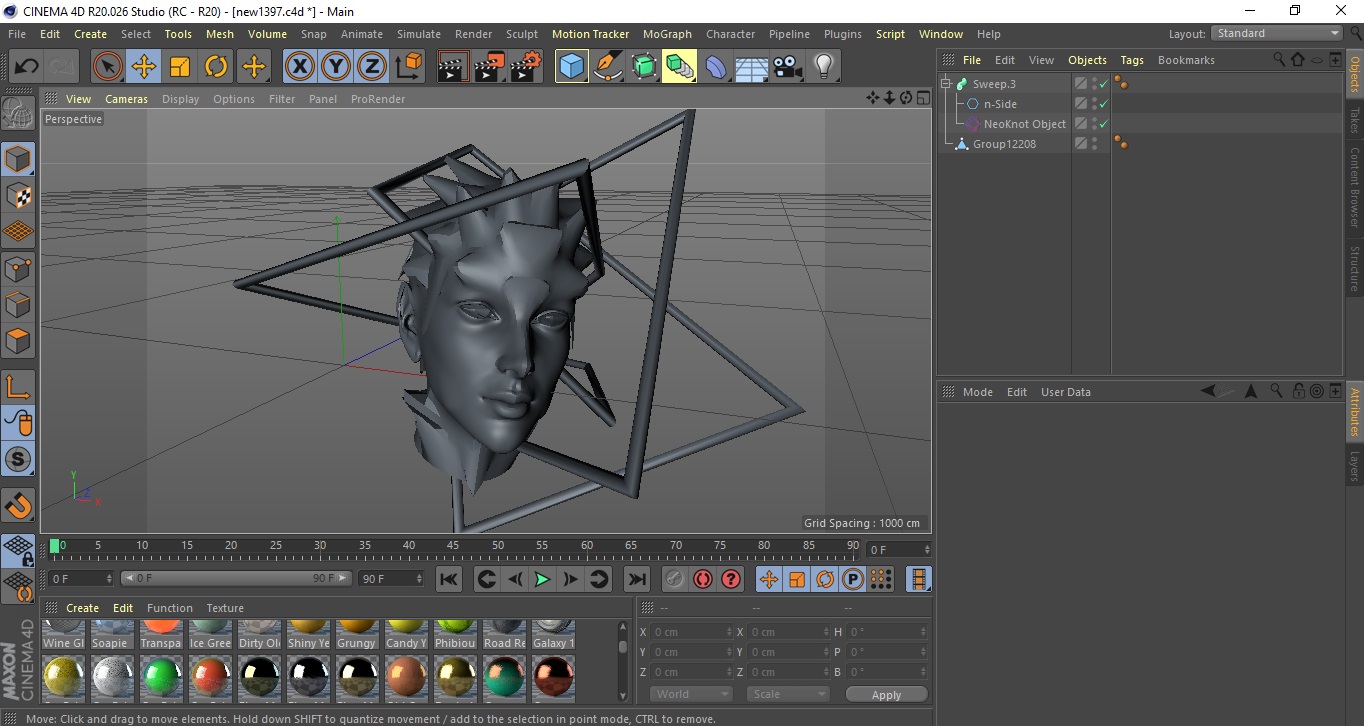Switch to Texture mode

[x=18, y=195]
